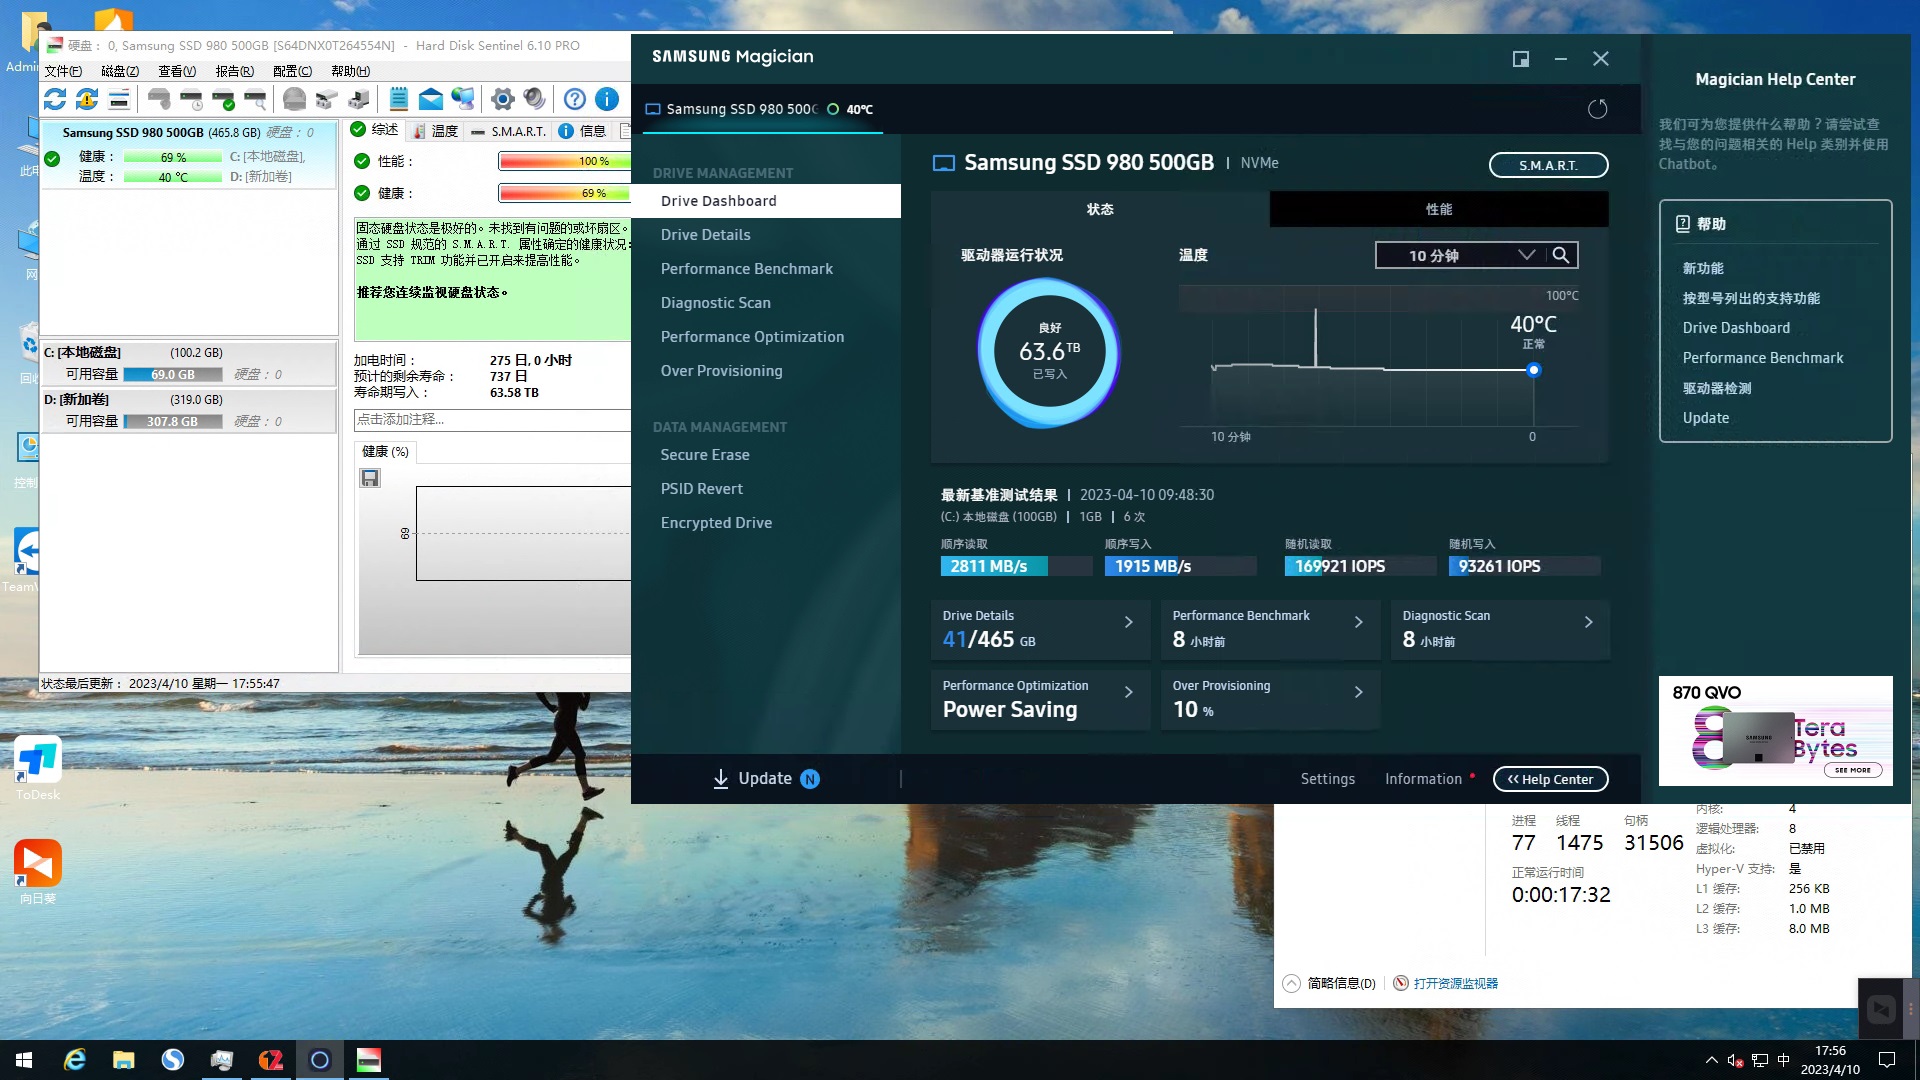The width and height of the screenshot is (1920, 1080).
Task: Open Samsung Magician icon in taskbar
Action: click(320, 1060)
